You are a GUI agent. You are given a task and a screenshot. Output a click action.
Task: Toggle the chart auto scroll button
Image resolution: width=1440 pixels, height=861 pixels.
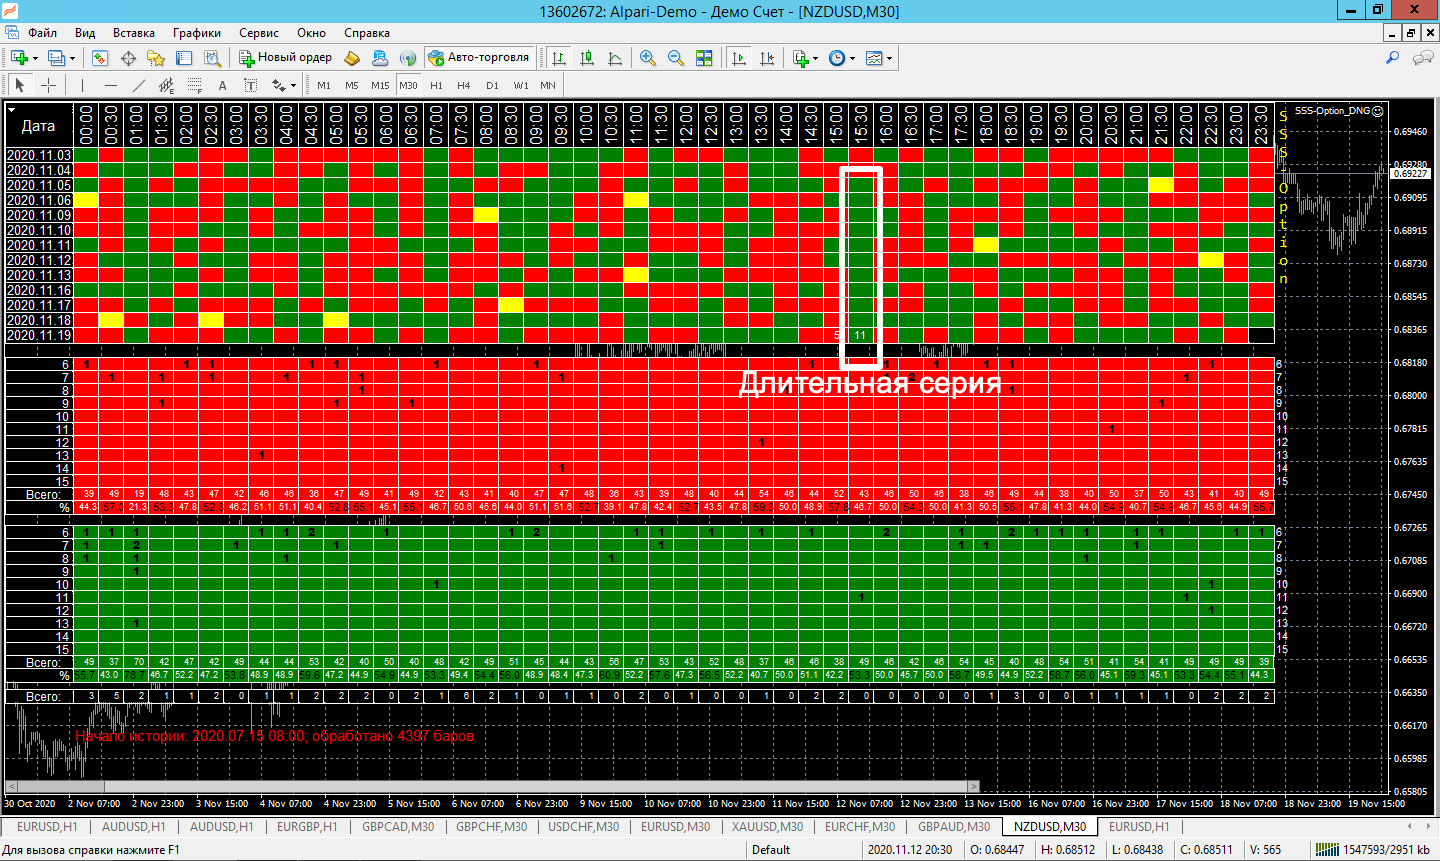click(x=739, y=58)
